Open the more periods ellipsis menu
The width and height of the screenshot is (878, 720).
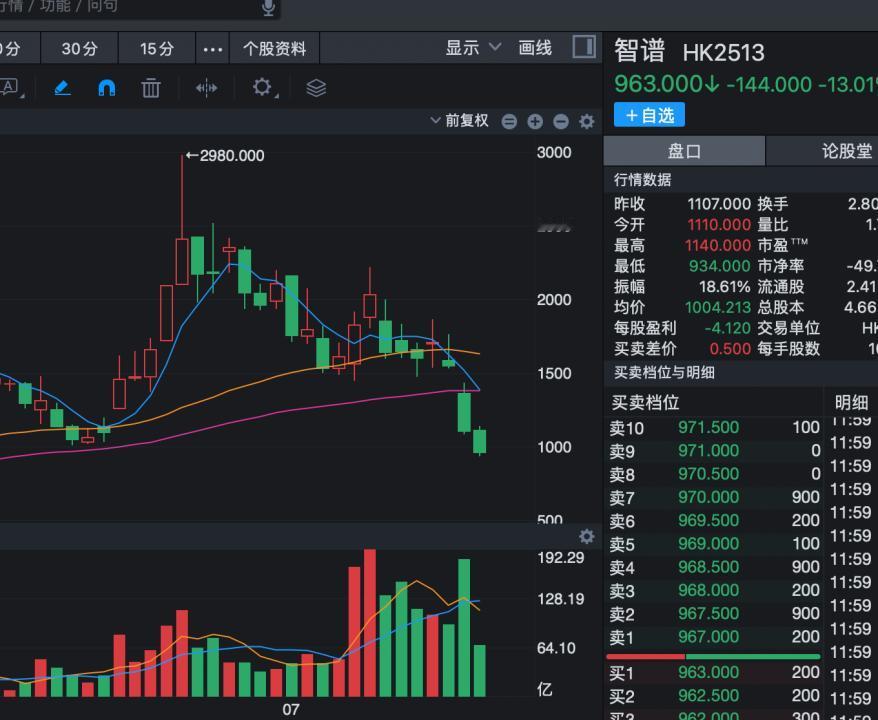pos(213,49)
